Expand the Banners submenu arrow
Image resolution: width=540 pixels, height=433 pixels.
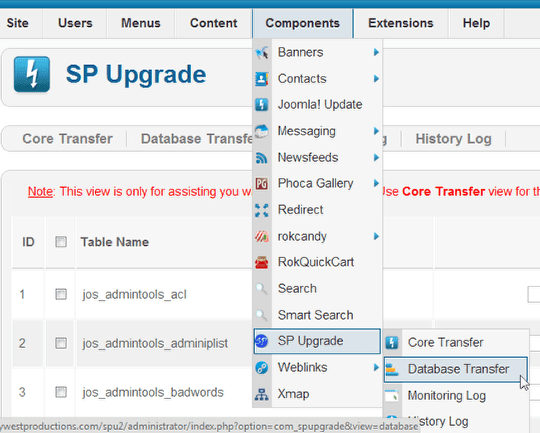376,52
